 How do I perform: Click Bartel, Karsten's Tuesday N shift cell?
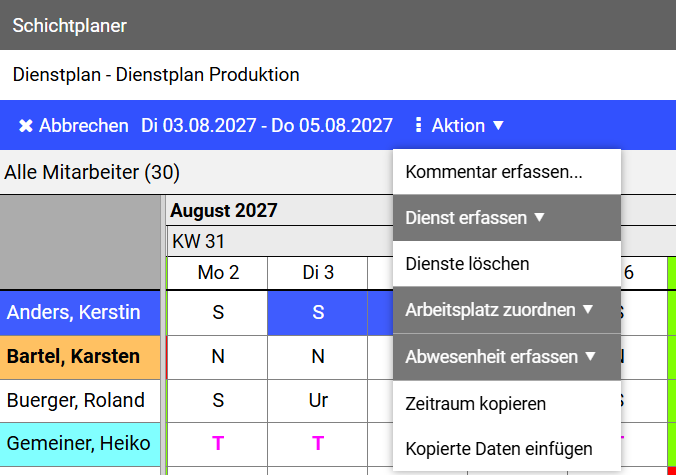(318, 357)
